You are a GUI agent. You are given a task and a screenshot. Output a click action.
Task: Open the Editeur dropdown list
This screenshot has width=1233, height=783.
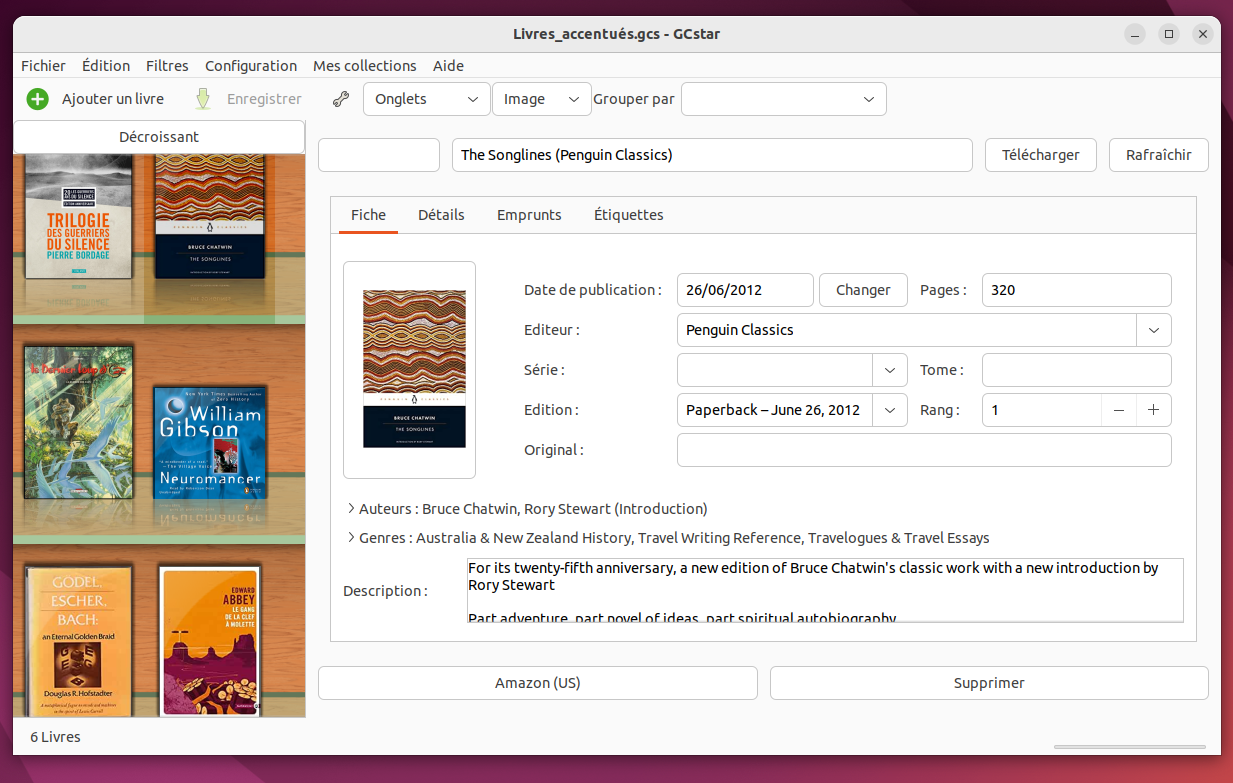coord(1153,330)
